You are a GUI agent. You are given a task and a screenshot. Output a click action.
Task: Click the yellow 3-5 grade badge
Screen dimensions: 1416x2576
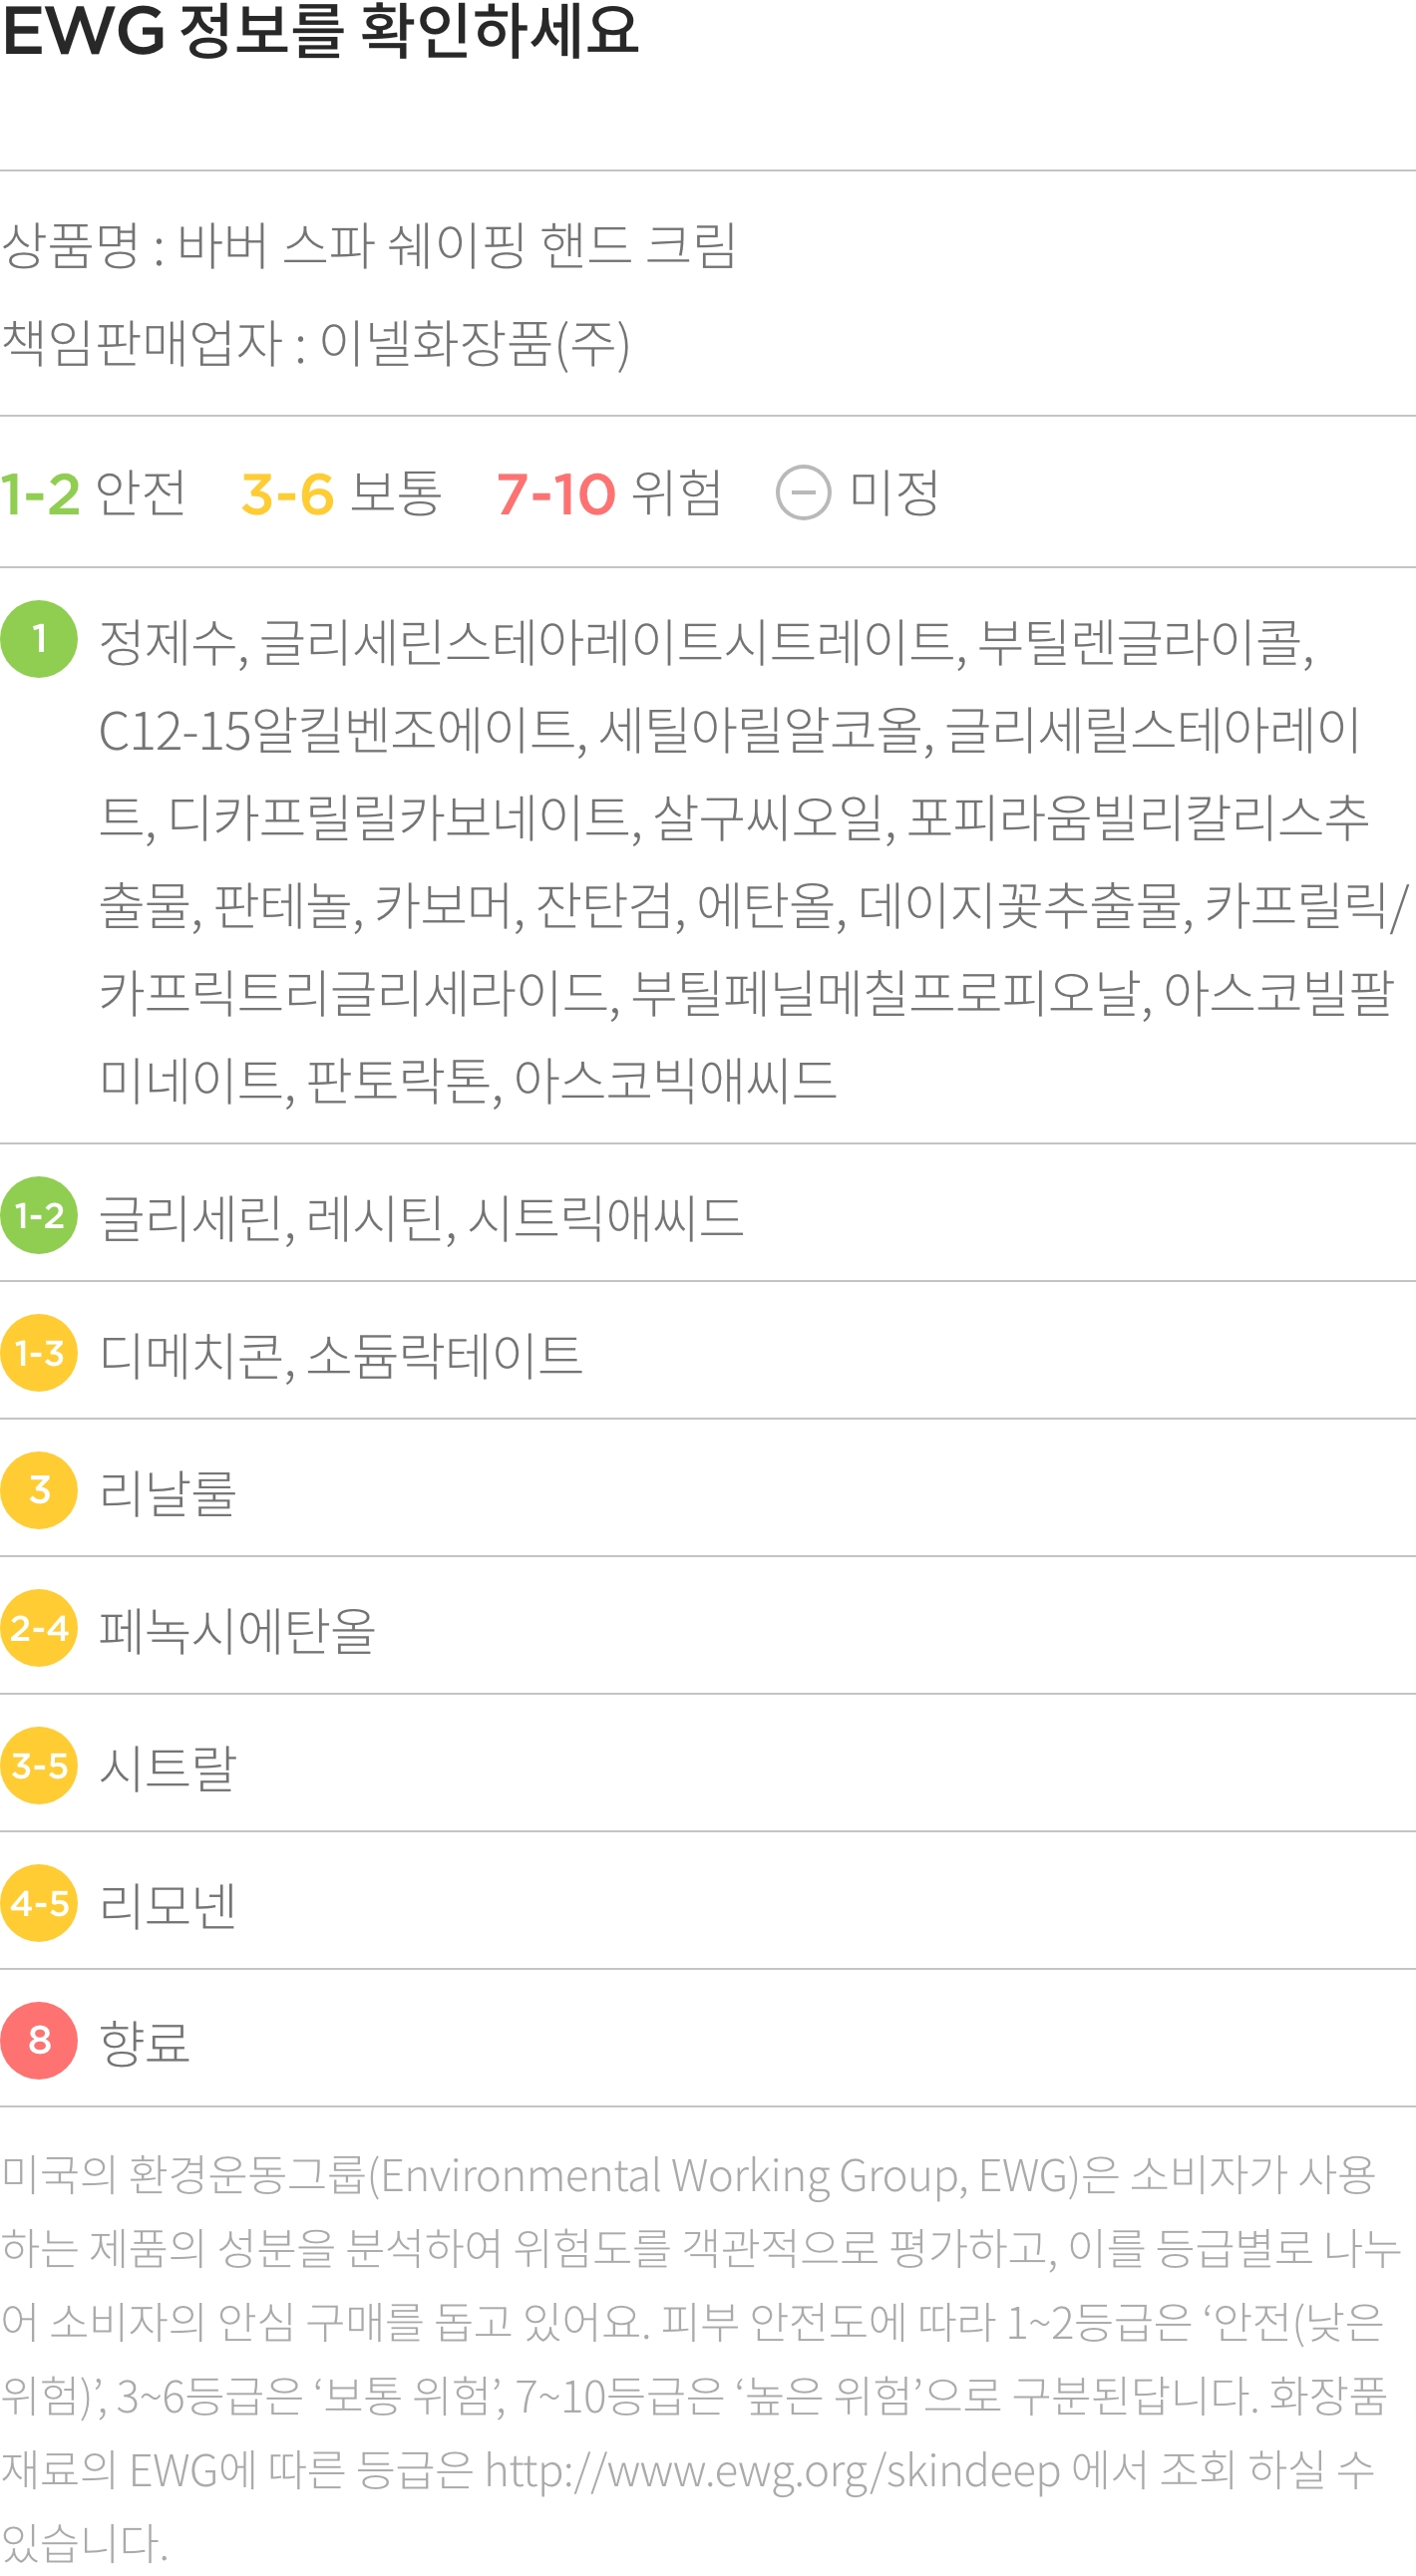(39, 1765)
